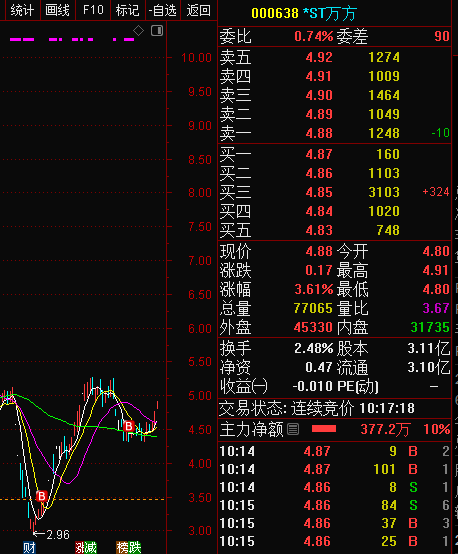The image size is (458, 554).
Task: Click 买三 volume 3103
Action: click(x=384, y=193)
